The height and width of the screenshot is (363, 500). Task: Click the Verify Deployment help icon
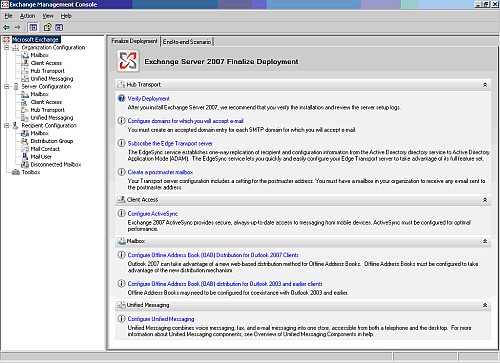(121, 98)
